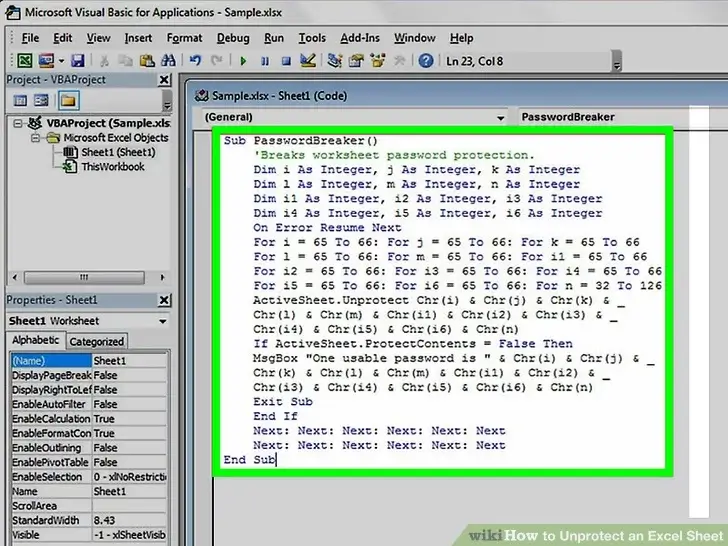Click the Break pause icon
The image size is (728, 546).
tap(265, 61)
